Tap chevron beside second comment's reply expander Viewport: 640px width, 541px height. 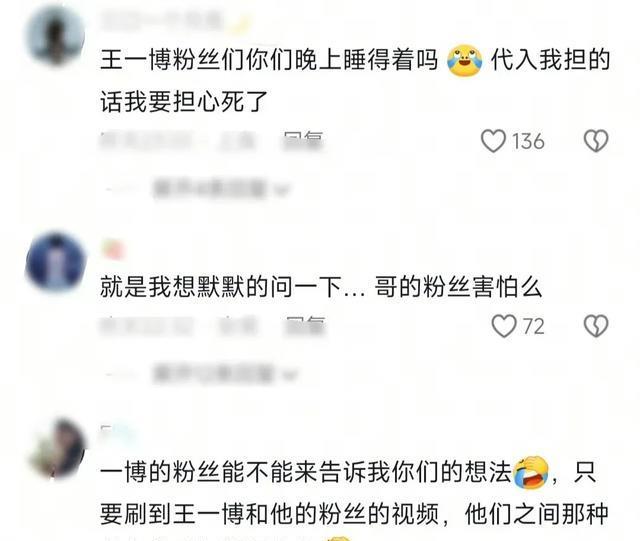pos(290,374)
